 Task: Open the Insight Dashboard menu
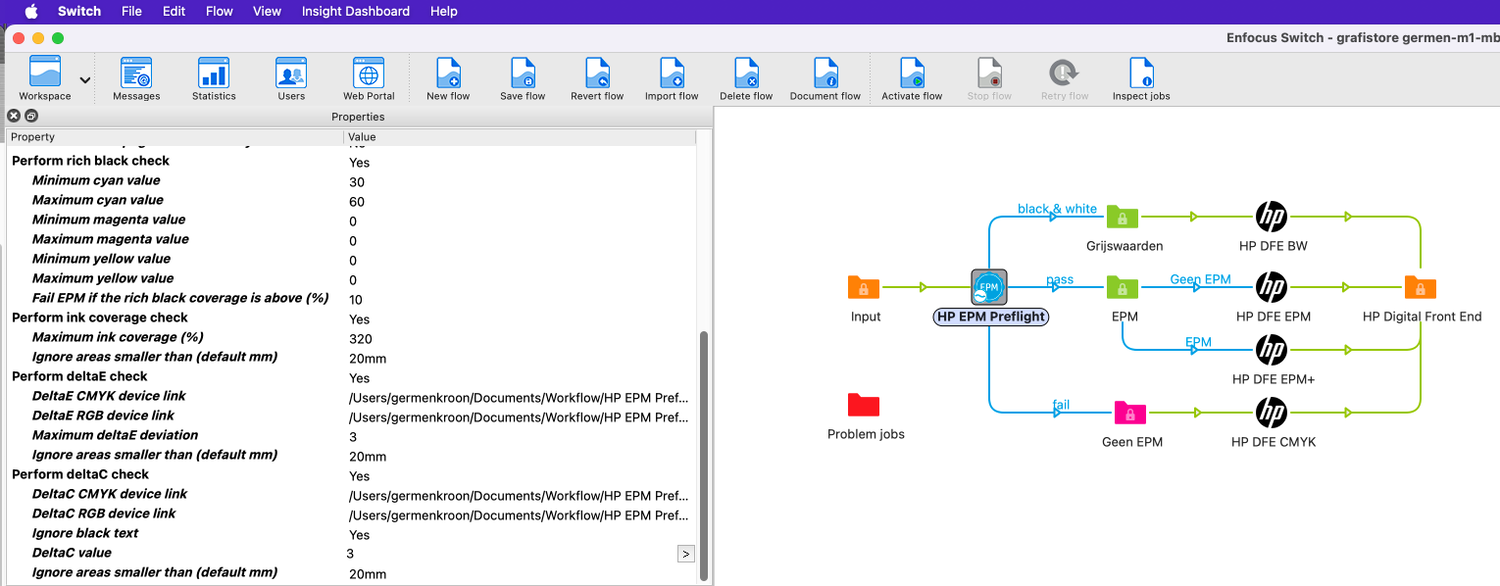(x=356, y=11)
